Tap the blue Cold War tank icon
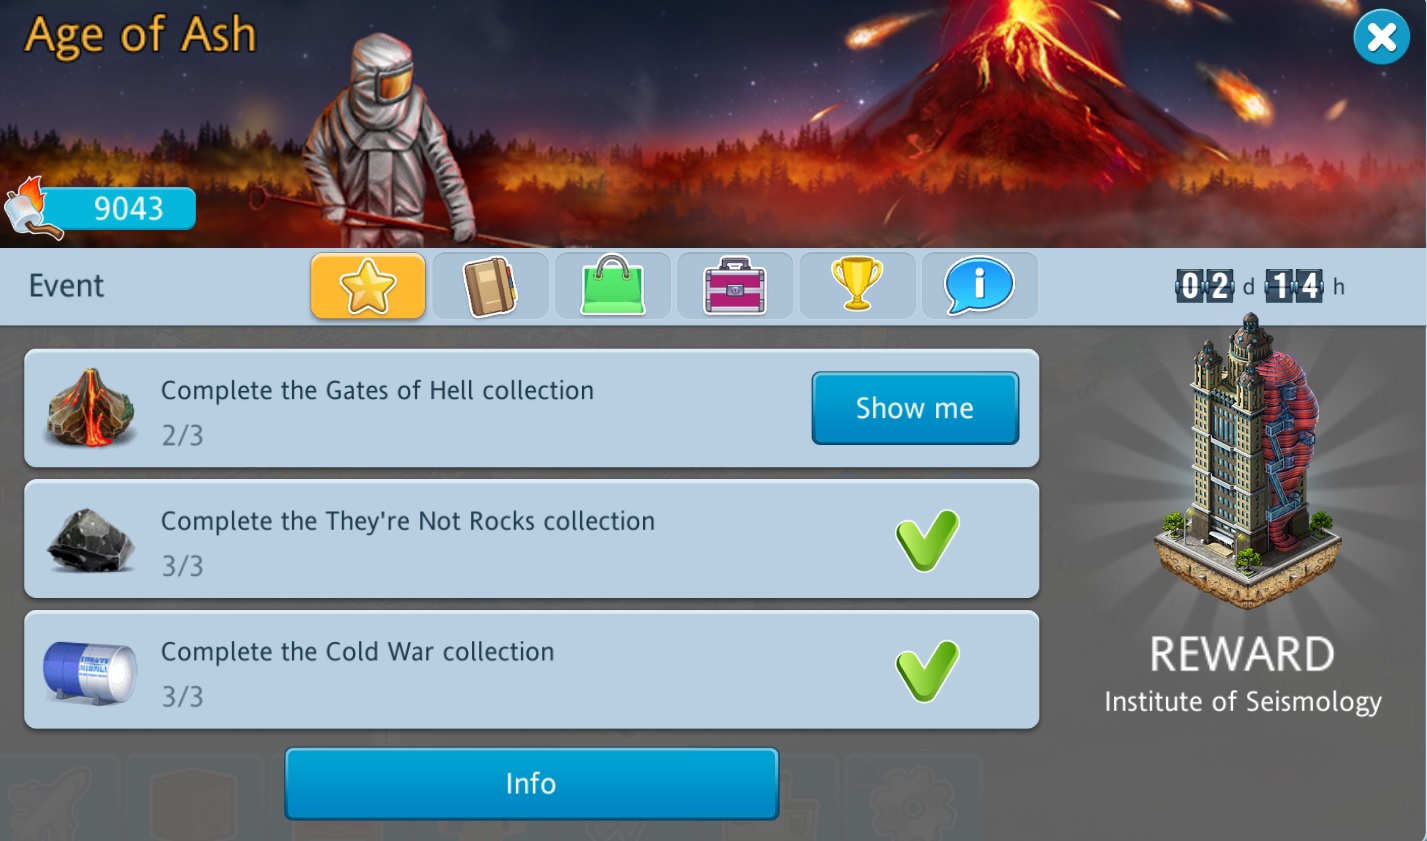This screenshot has height=841, width=1427. (90, 671)
